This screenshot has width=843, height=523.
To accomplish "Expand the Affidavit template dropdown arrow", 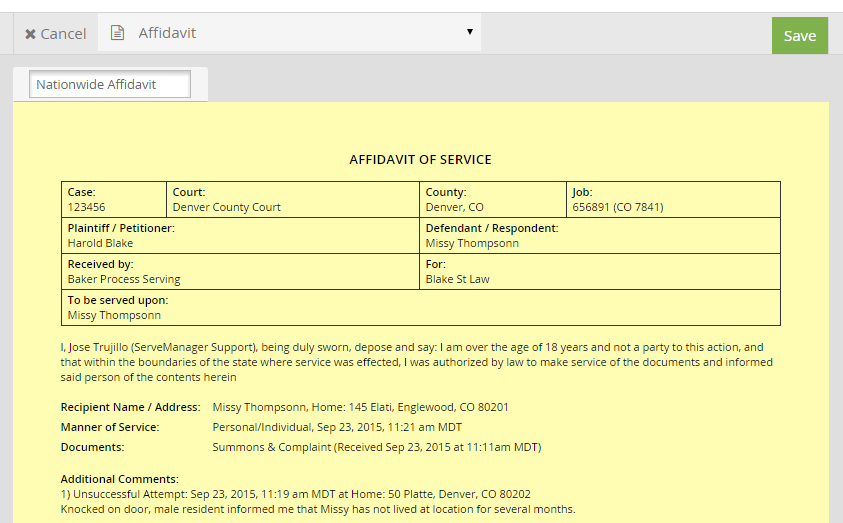I will pyautogui.click(x=469, y=32).
